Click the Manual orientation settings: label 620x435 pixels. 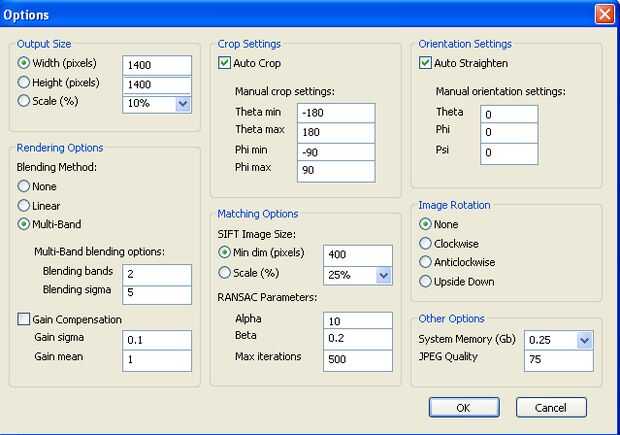point(501,92)
